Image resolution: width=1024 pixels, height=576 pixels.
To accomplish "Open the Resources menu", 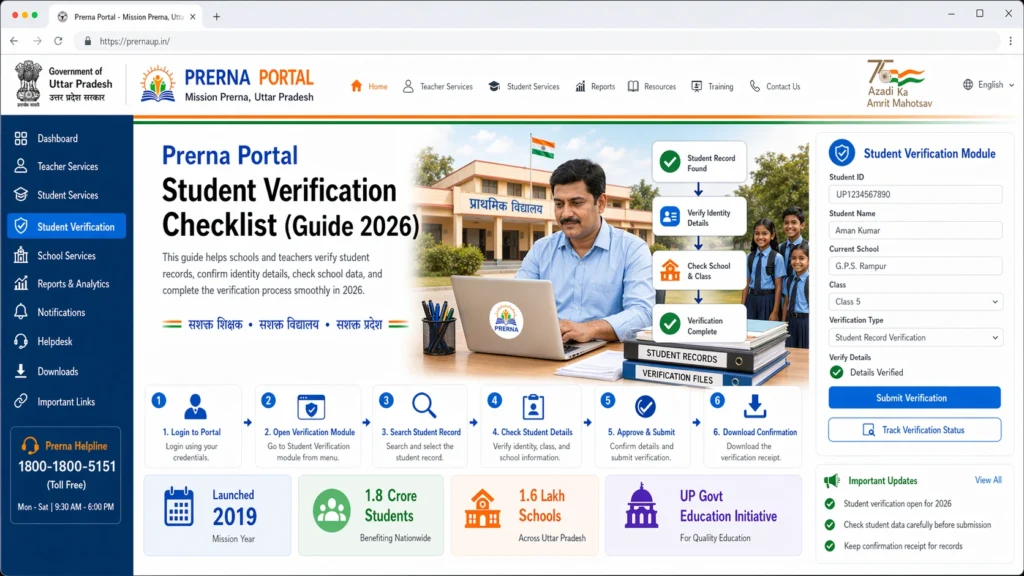I will [652, 86].
